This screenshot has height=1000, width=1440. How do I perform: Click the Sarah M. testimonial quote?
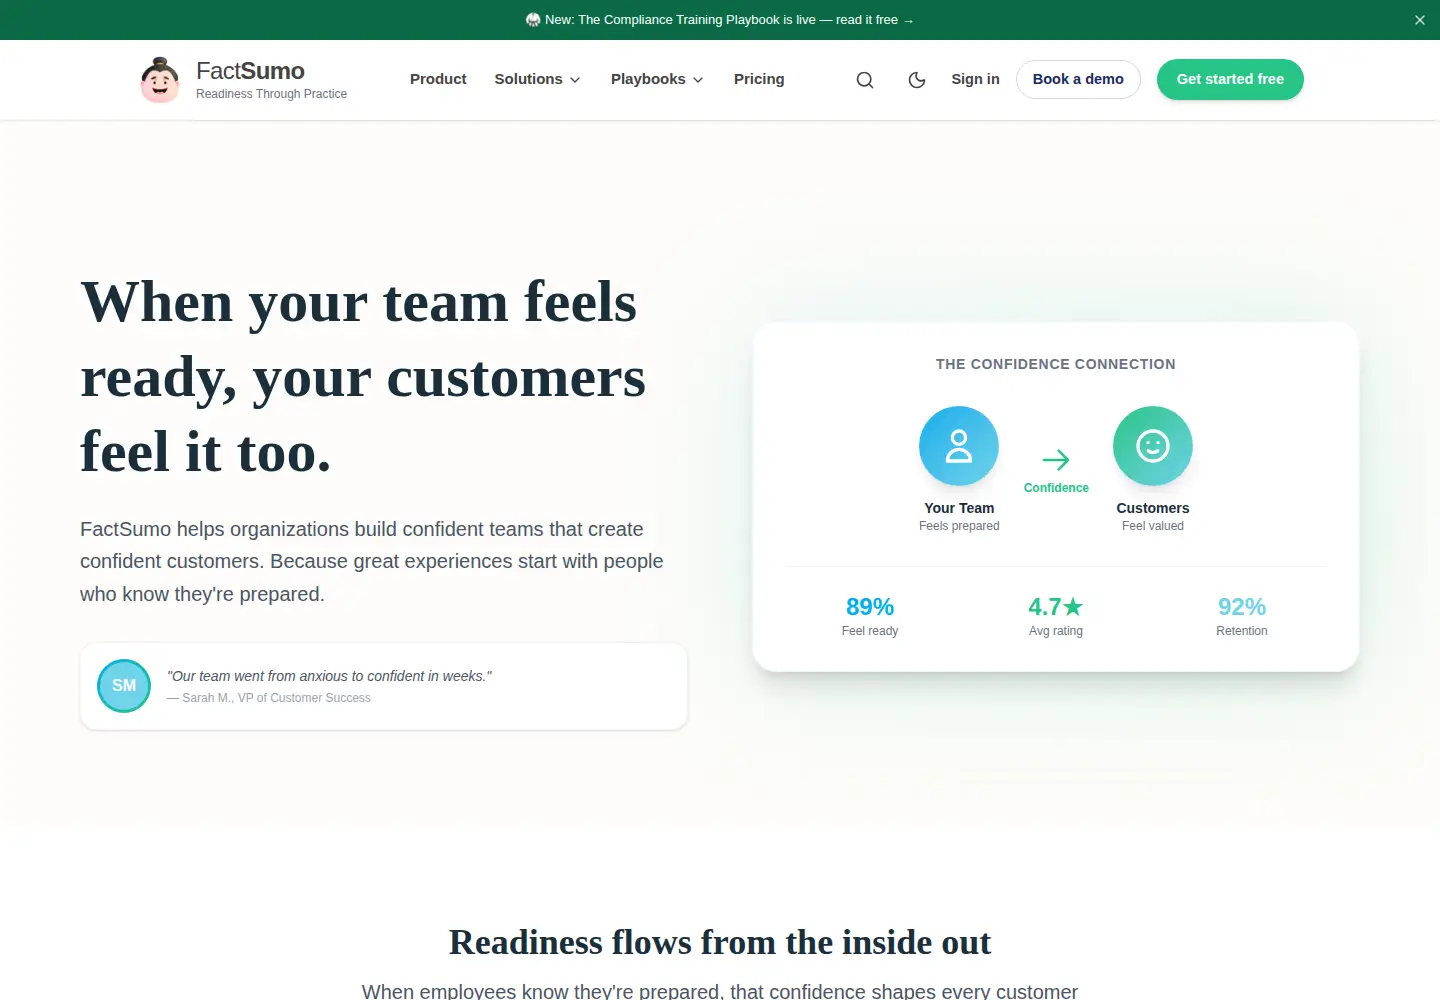[329, 676]
